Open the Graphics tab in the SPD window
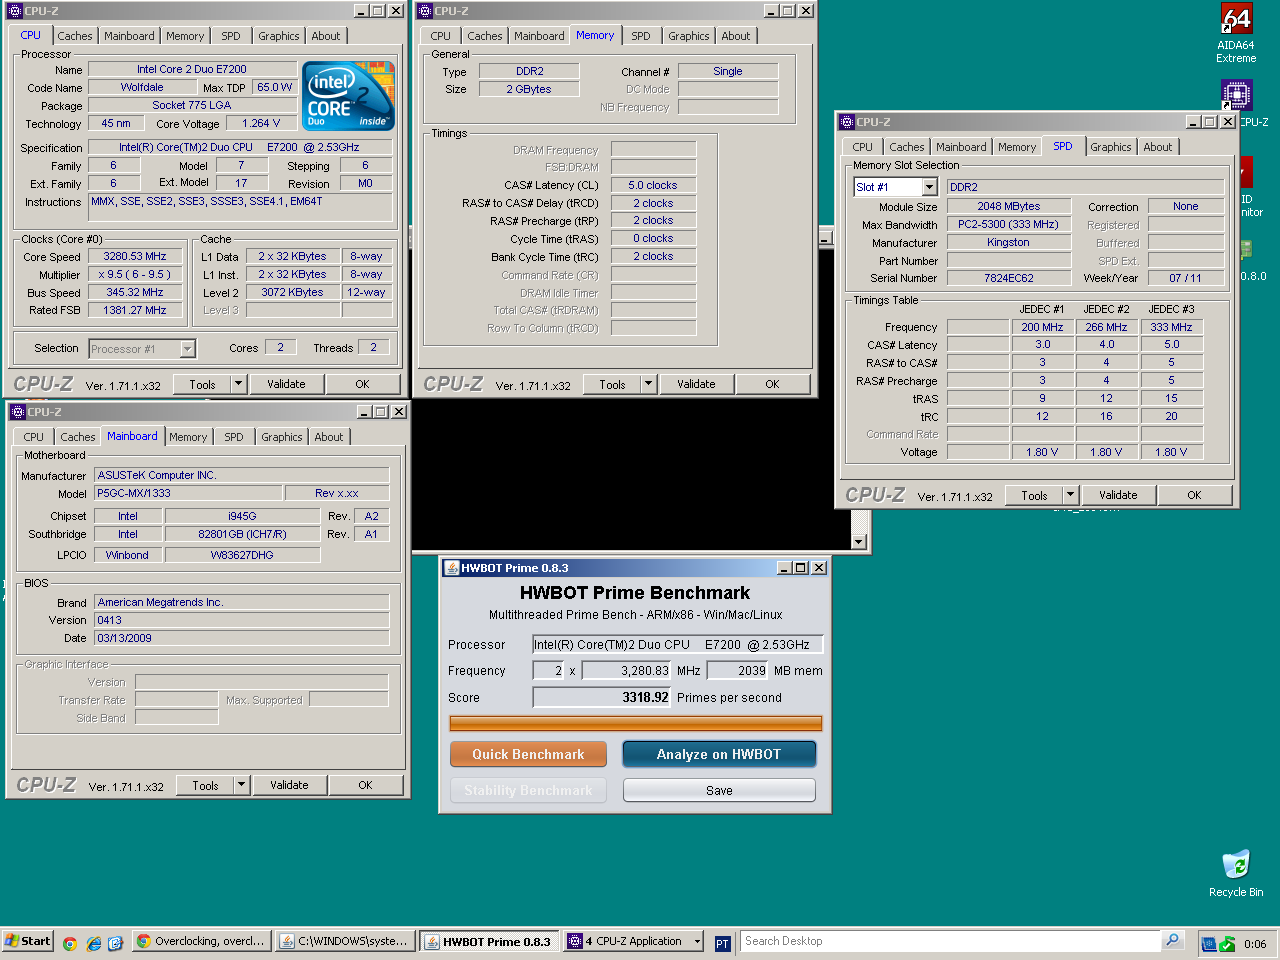 (1111, 147)
